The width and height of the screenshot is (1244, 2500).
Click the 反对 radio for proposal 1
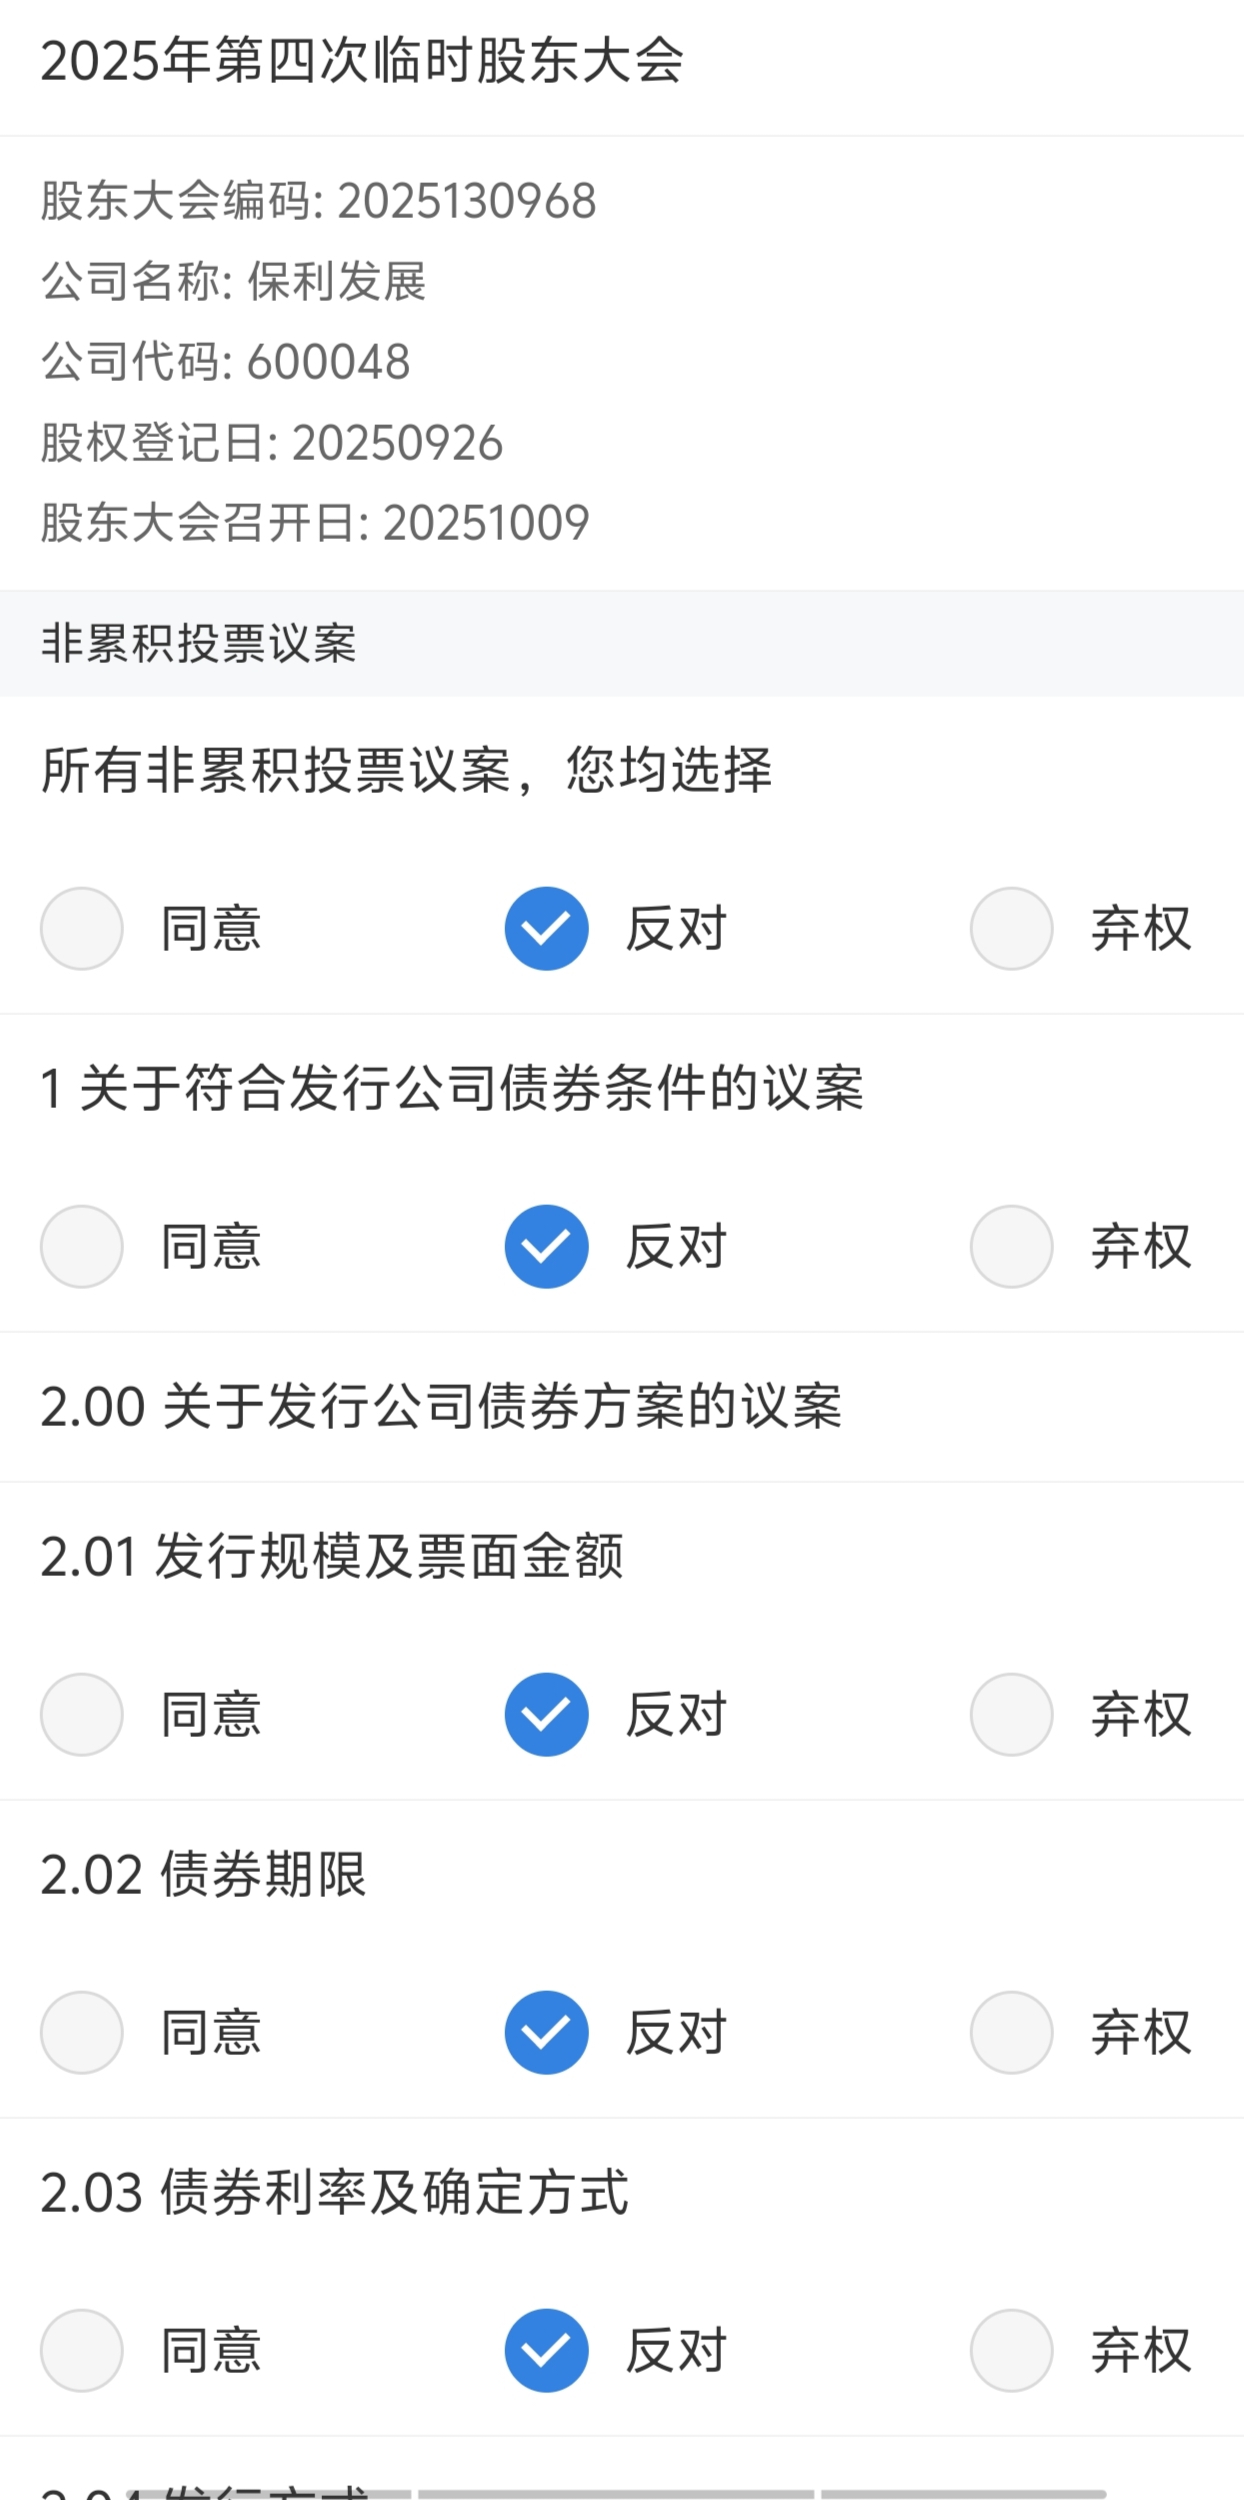click(546, 1246)
